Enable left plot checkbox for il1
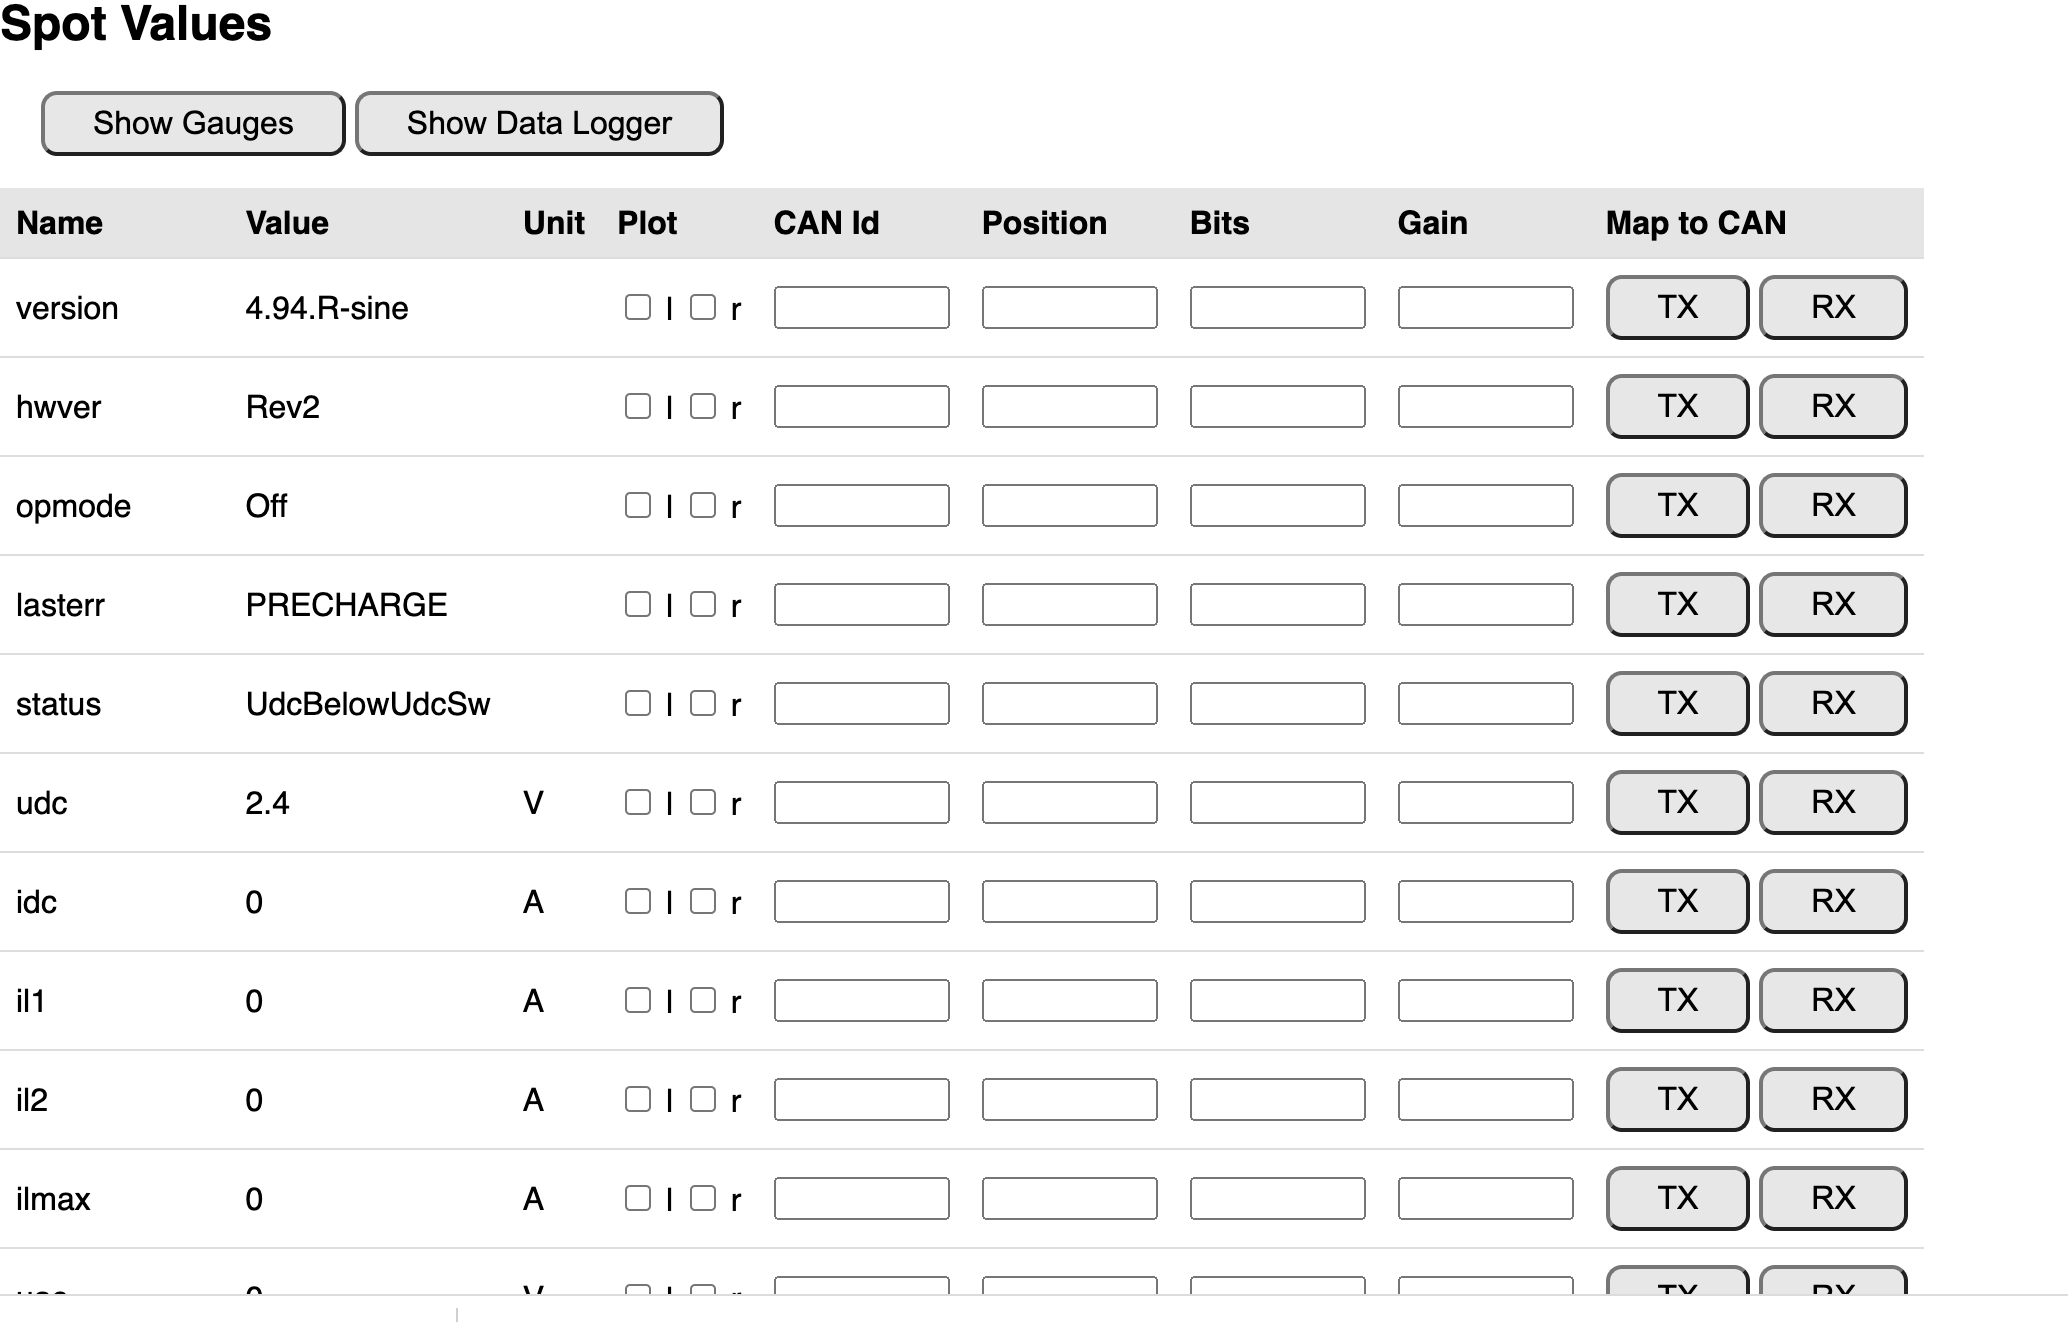Viewport: 2068px width, 1322px height. 638,1000
